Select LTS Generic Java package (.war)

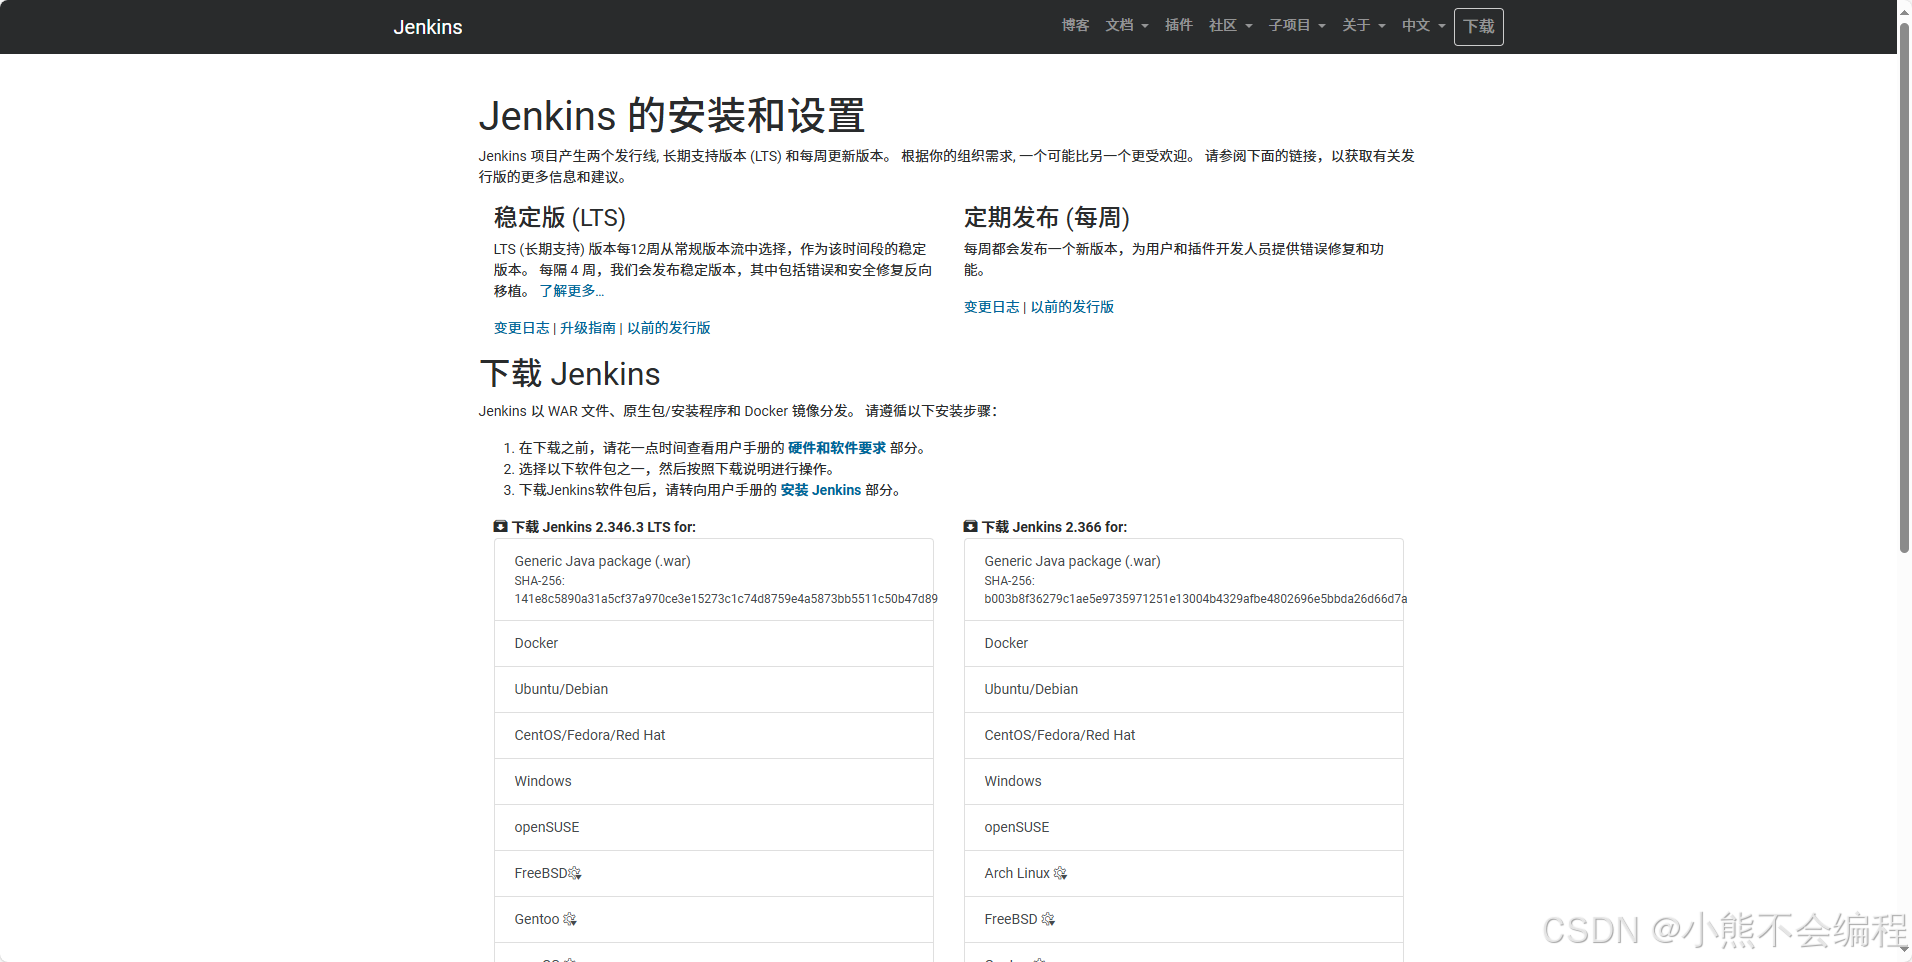713,580
